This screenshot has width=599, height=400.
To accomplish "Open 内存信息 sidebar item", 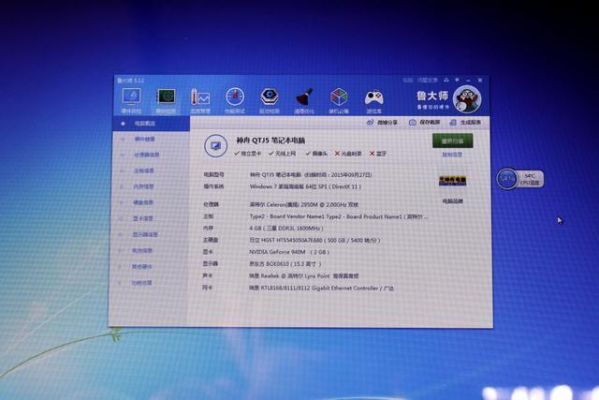I will [x=144, y=187].
